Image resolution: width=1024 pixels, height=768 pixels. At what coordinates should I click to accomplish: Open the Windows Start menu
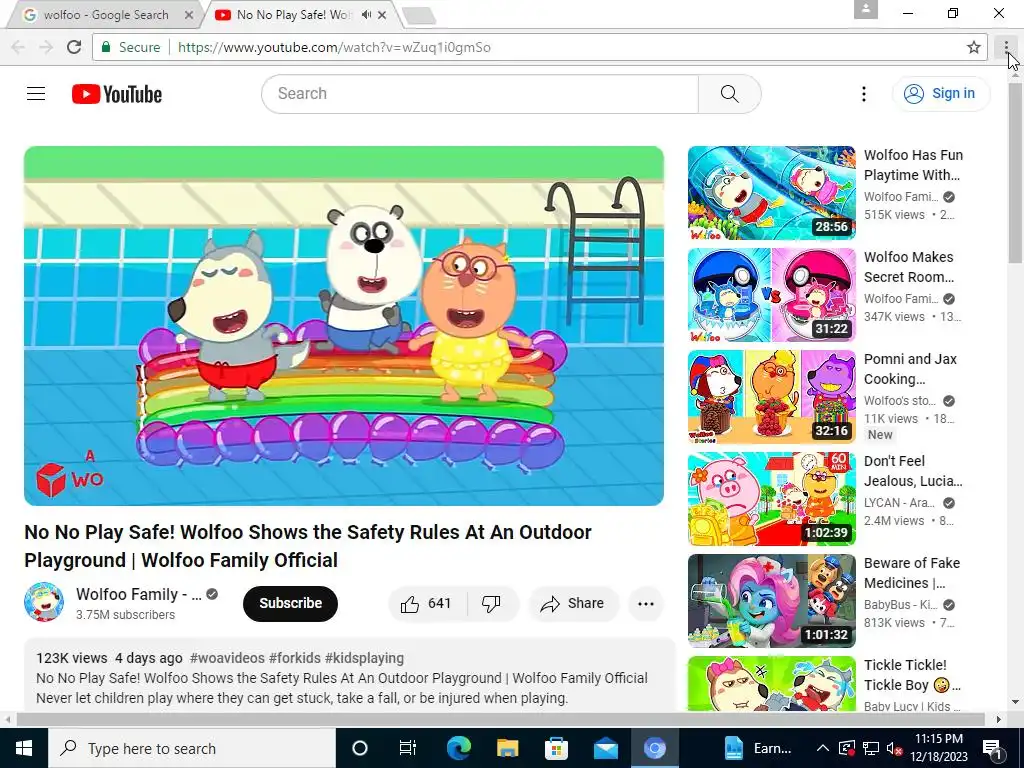coord(24,748)
